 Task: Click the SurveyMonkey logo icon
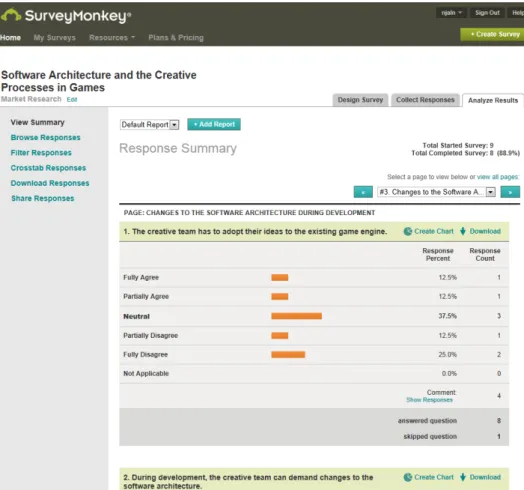11,15
